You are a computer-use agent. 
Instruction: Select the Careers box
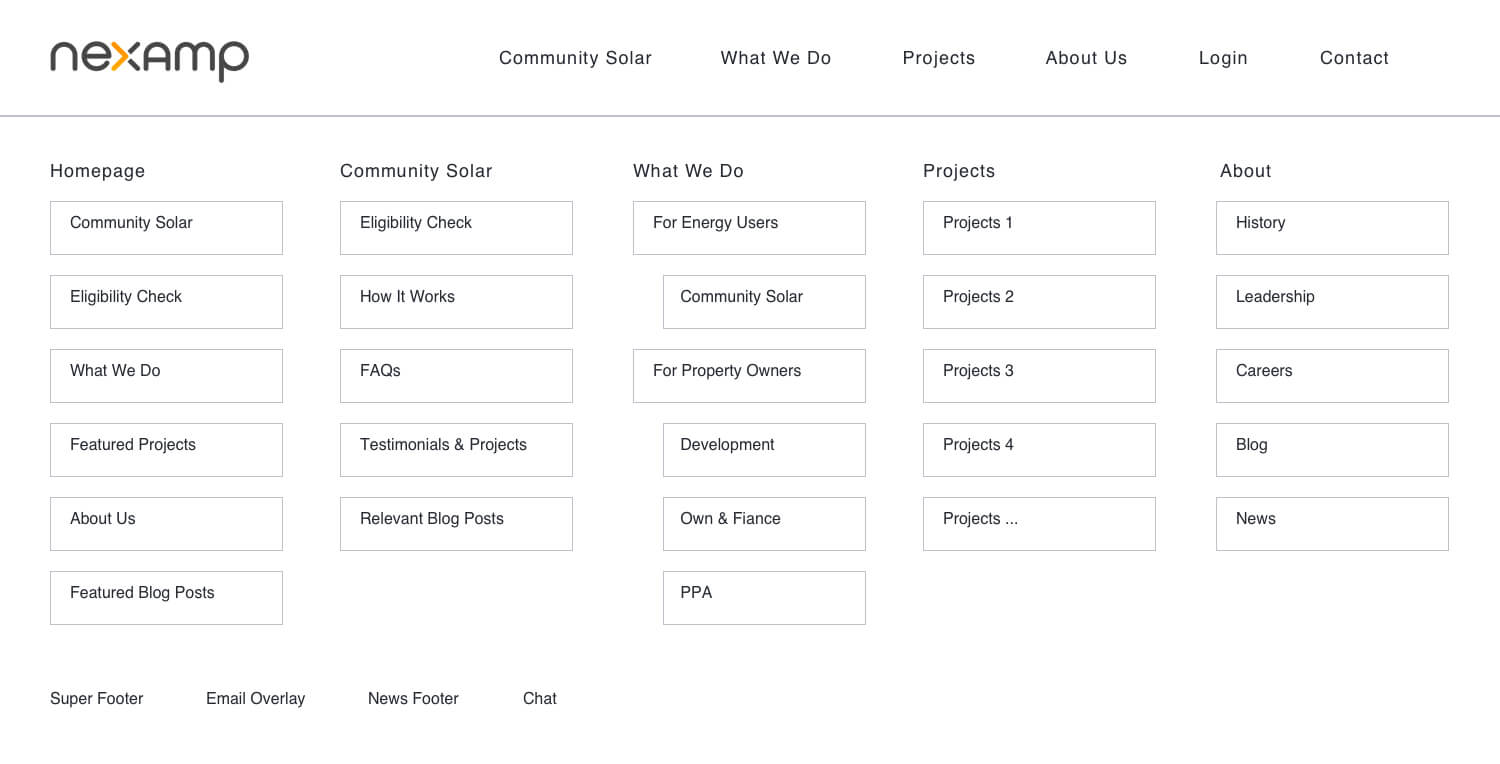1332,375
